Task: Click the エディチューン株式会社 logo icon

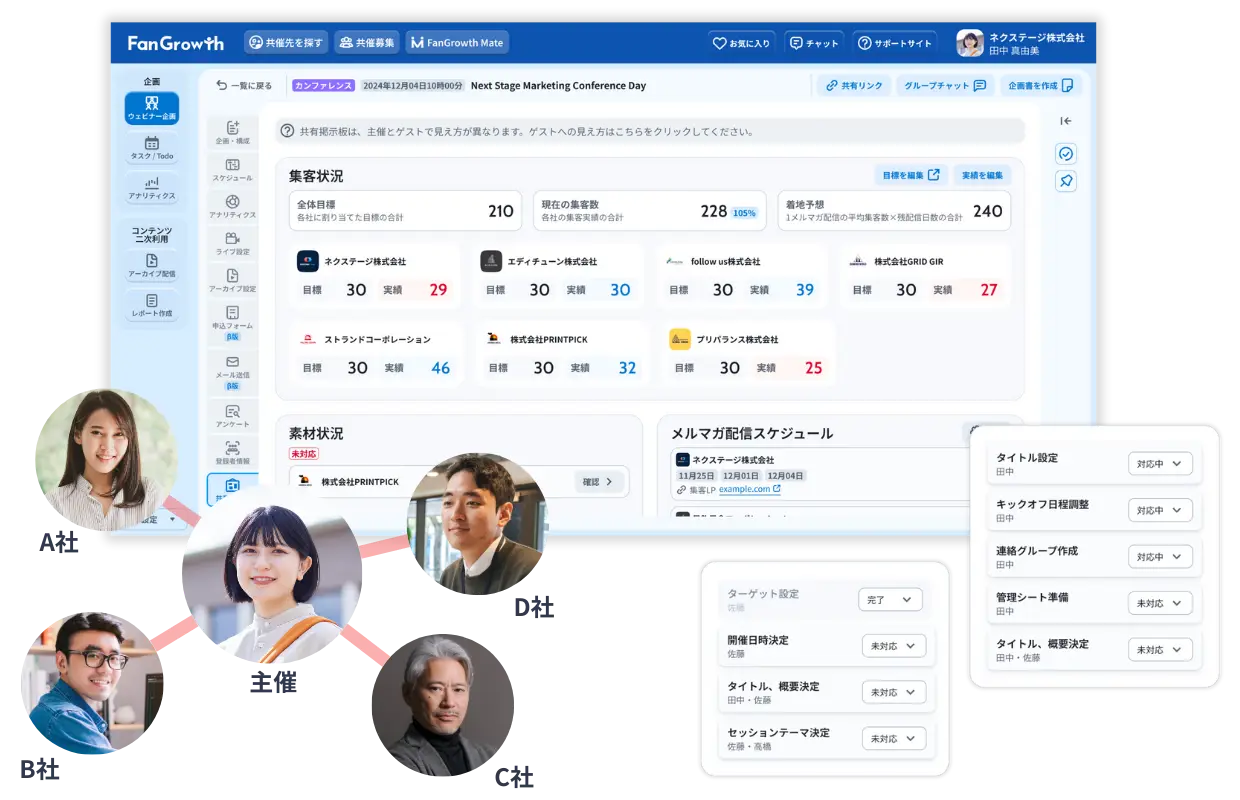Action: [x=491, y=261]
